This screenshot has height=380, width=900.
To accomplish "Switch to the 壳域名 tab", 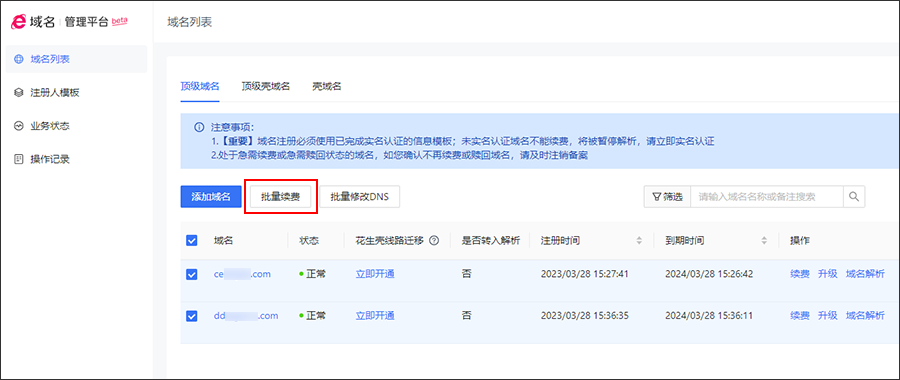I will (x=327, y=87).
